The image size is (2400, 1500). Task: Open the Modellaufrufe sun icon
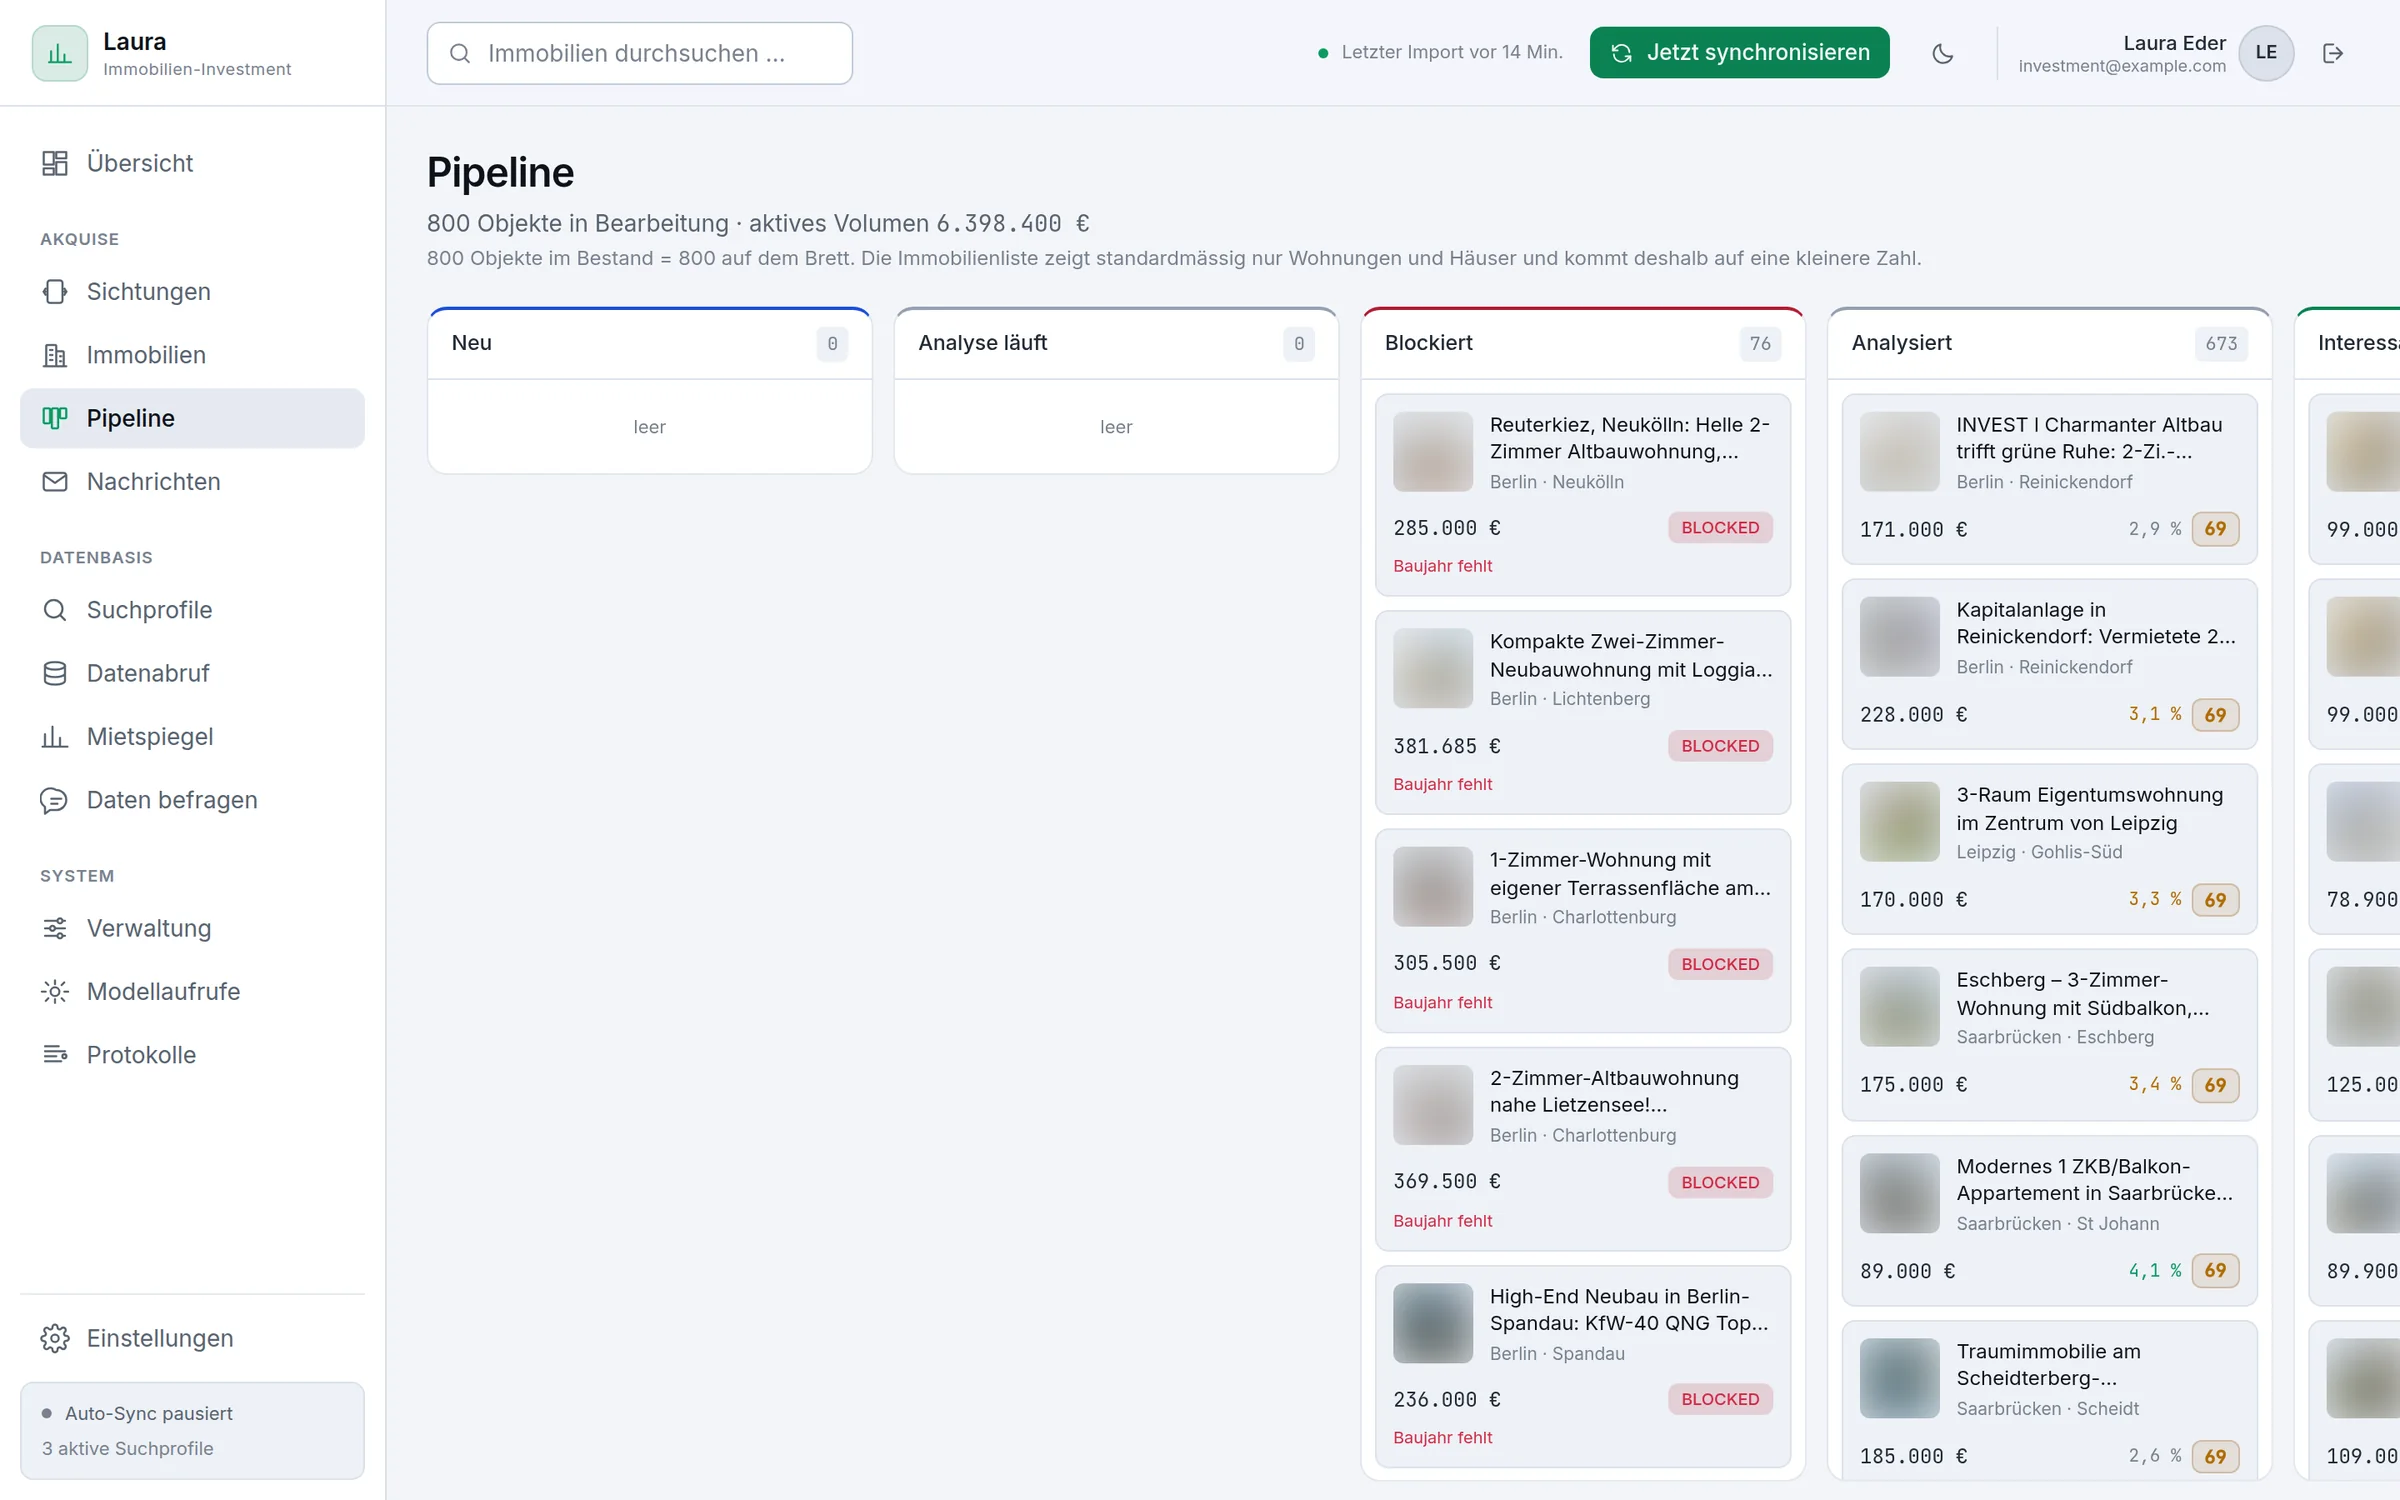tap(55, 991)
